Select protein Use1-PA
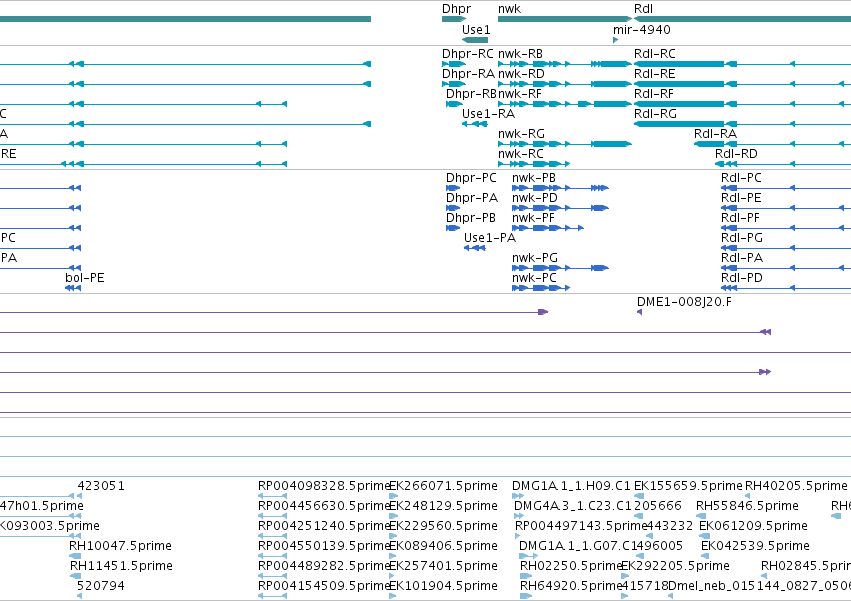 coord(475,248)
